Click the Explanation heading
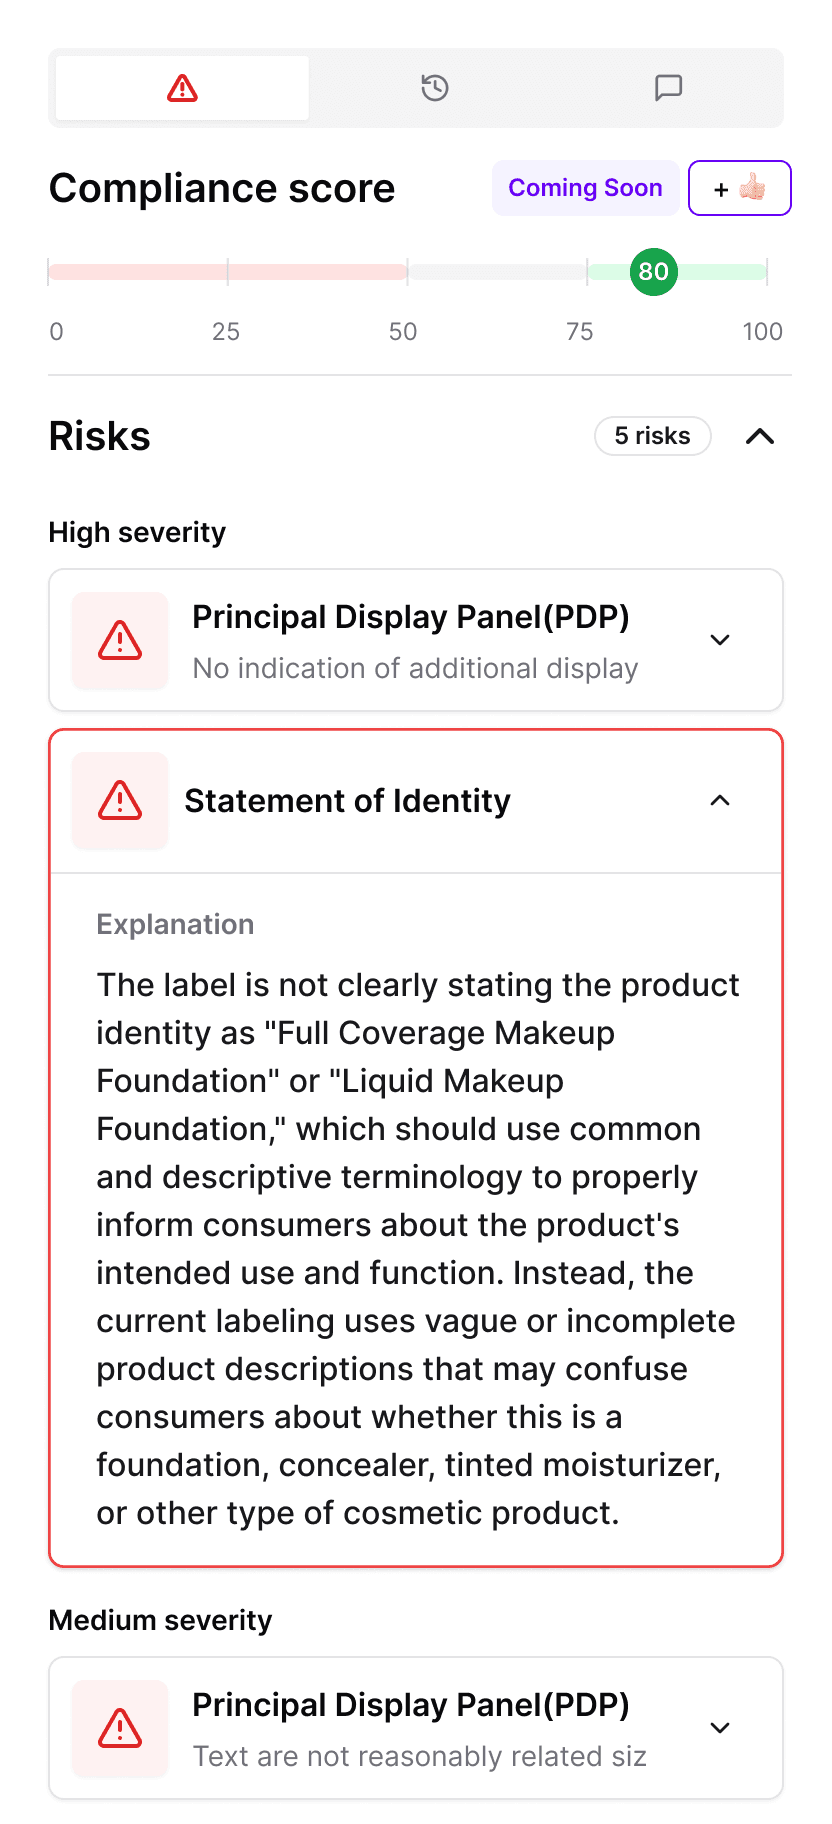The image size is (832, 1824). point(175,925)
